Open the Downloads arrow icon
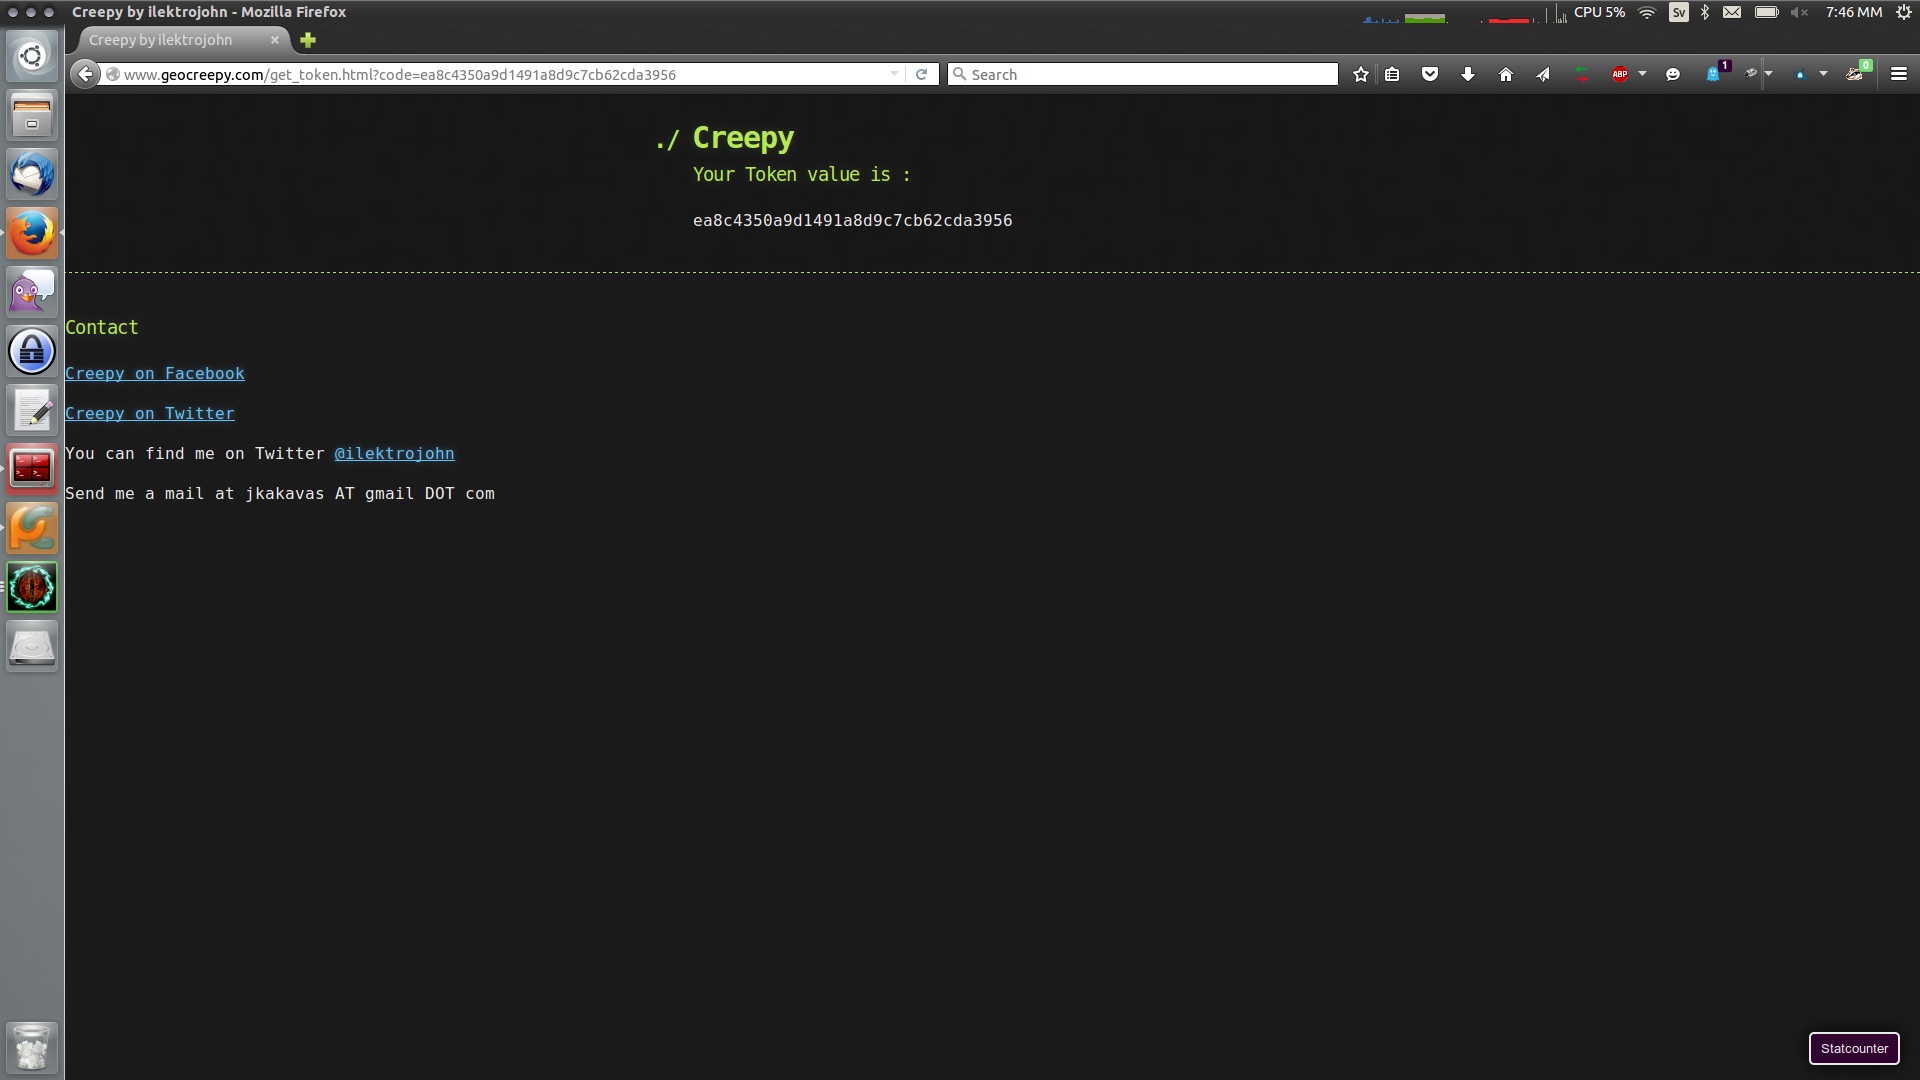 click(1468, 74)
